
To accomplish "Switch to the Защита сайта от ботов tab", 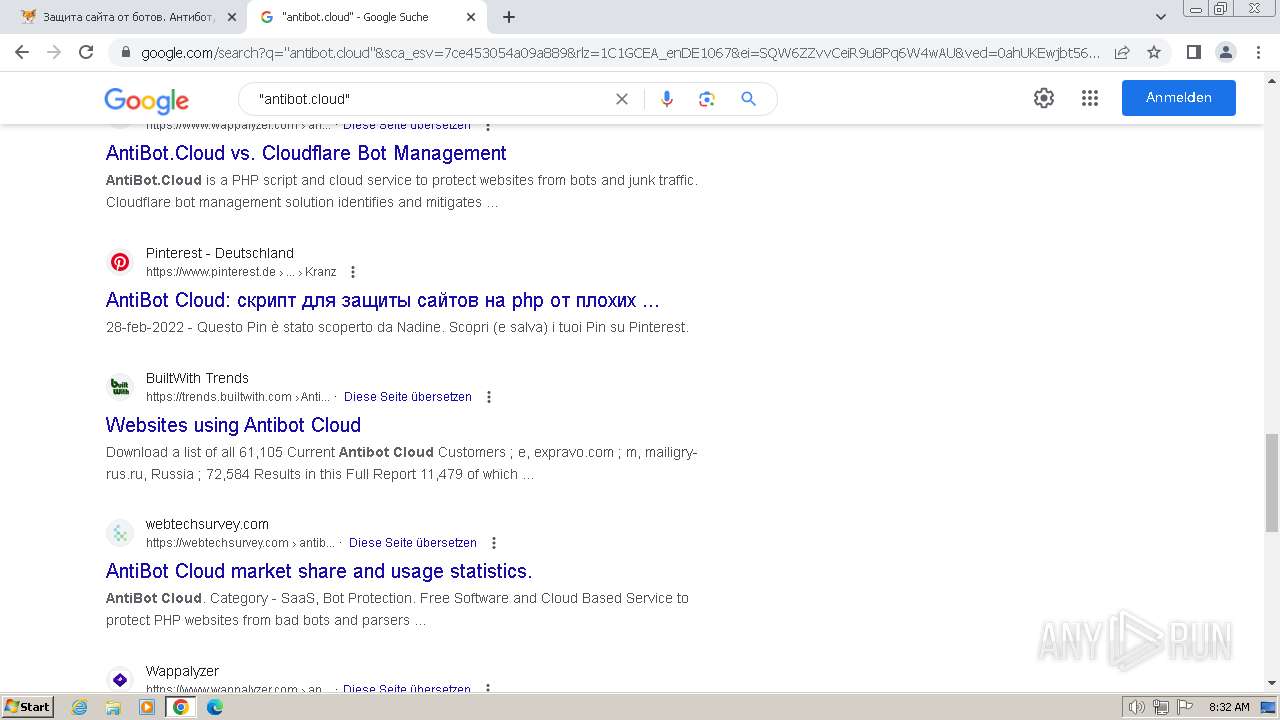I will coord(127,17).
